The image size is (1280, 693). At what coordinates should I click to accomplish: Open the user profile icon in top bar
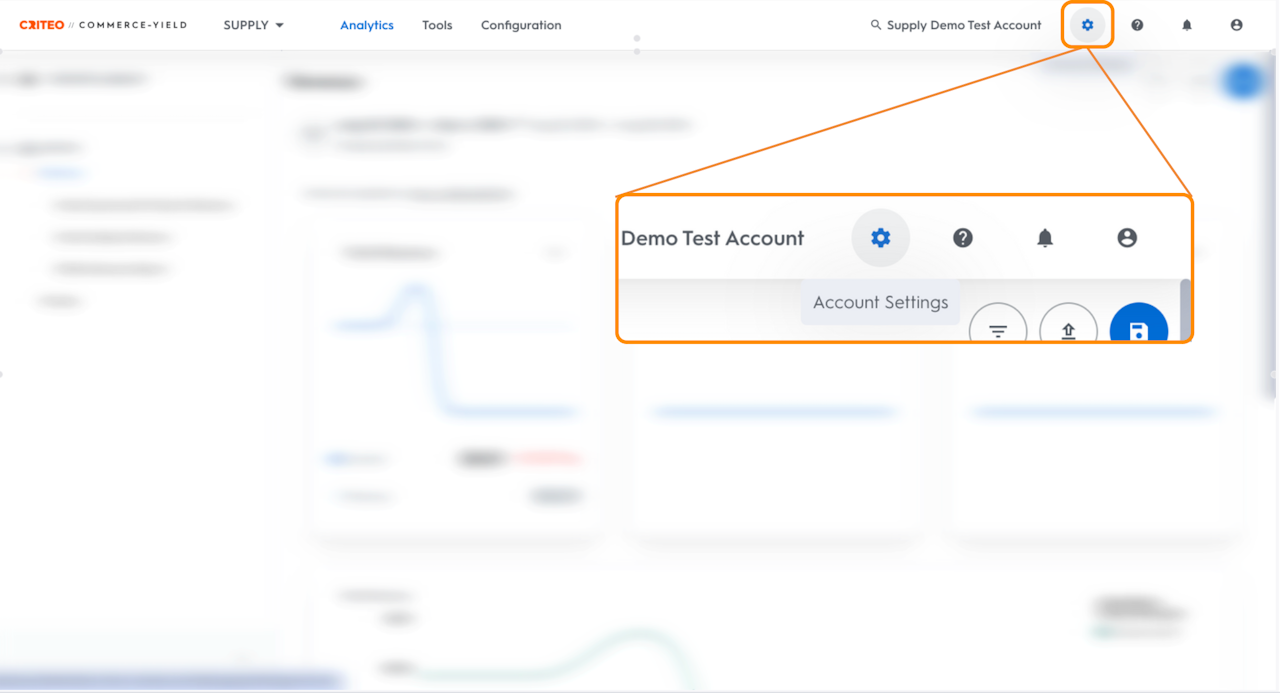click(x=1237, y=25)
